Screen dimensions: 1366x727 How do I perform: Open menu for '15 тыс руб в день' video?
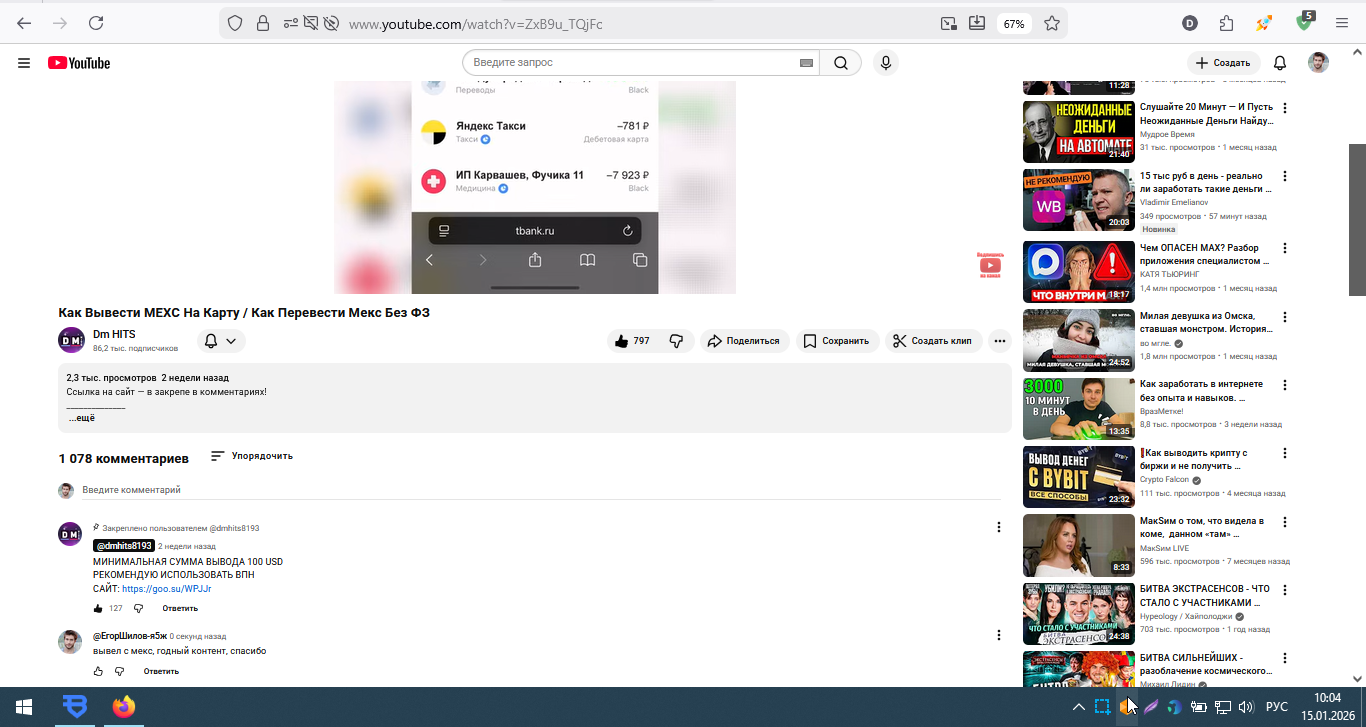pos(1285,177)
